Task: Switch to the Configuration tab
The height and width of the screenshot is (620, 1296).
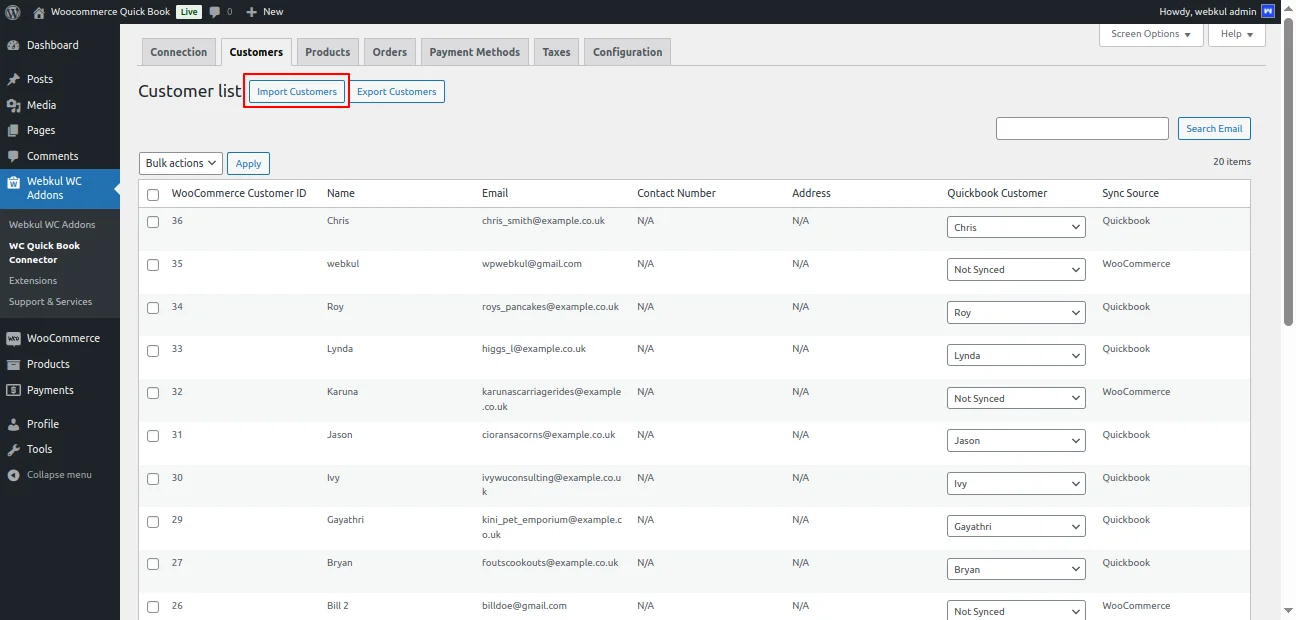Action: tap(627, 51)
